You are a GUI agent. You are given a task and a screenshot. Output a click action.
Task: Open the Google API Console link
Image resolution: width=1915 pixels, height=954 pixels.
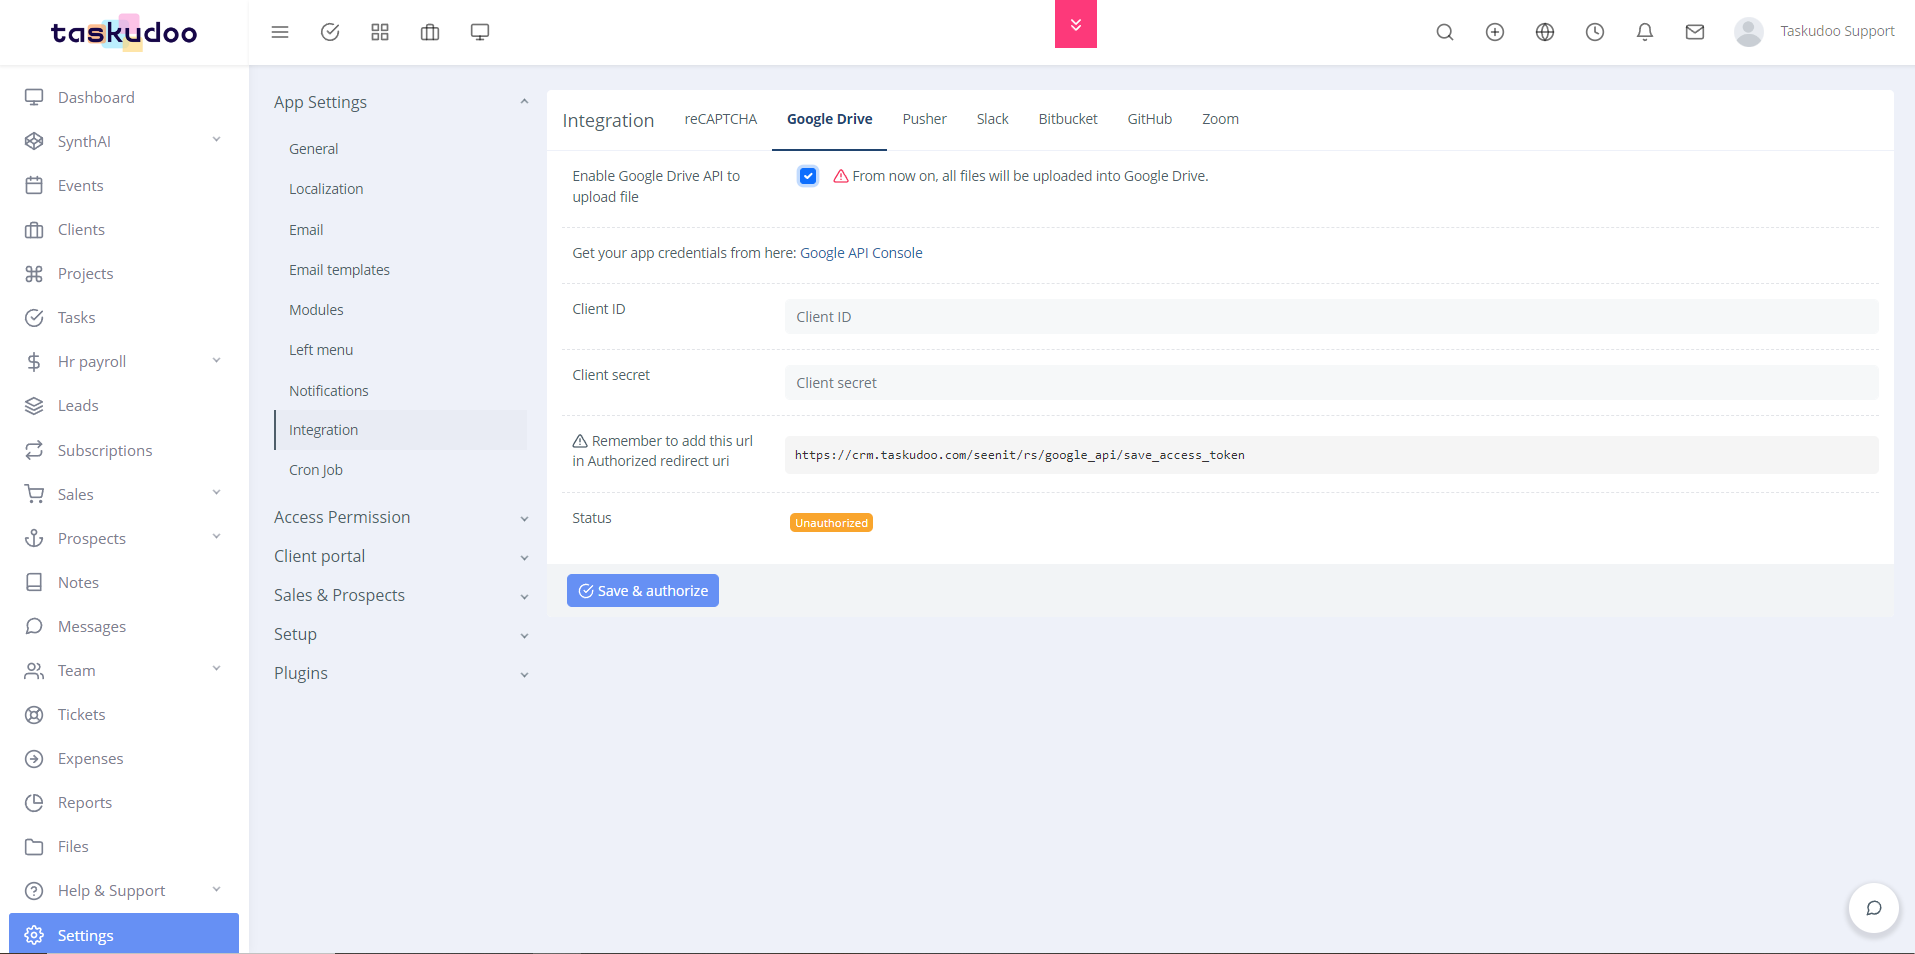click(861, 253)
